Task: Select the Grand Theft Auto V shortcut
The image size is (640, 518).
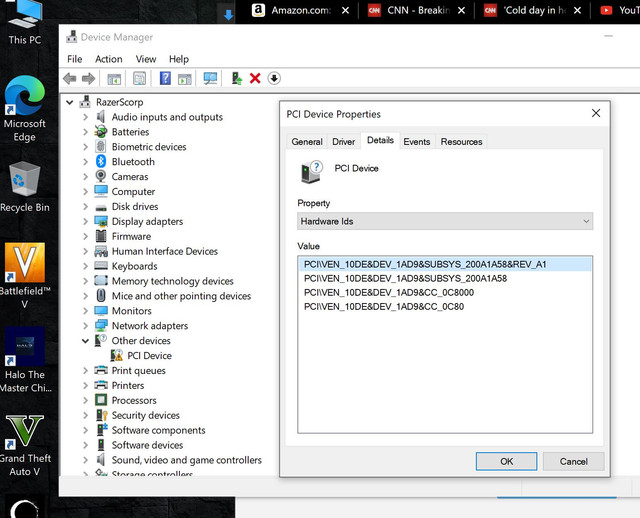Action: (24, 445)
